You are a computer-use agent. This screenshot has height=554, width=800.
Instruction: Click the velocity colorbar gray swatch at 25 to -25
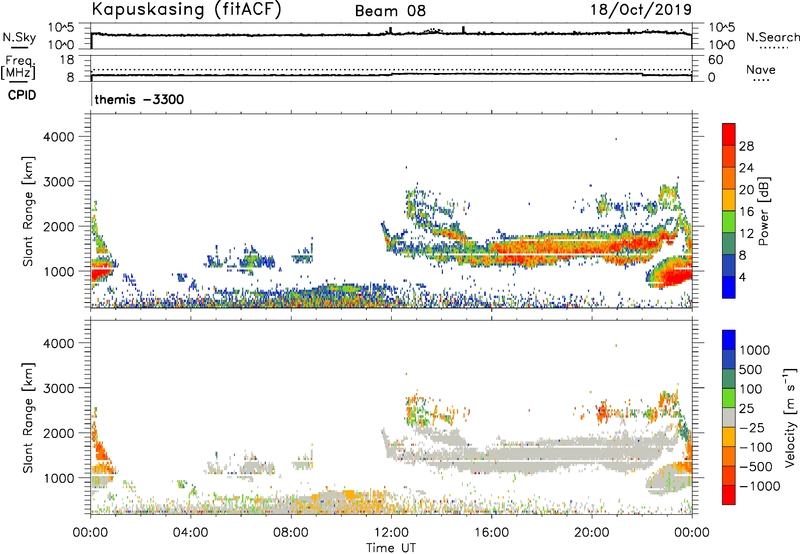pyautogui.click(x=729, y=418)
